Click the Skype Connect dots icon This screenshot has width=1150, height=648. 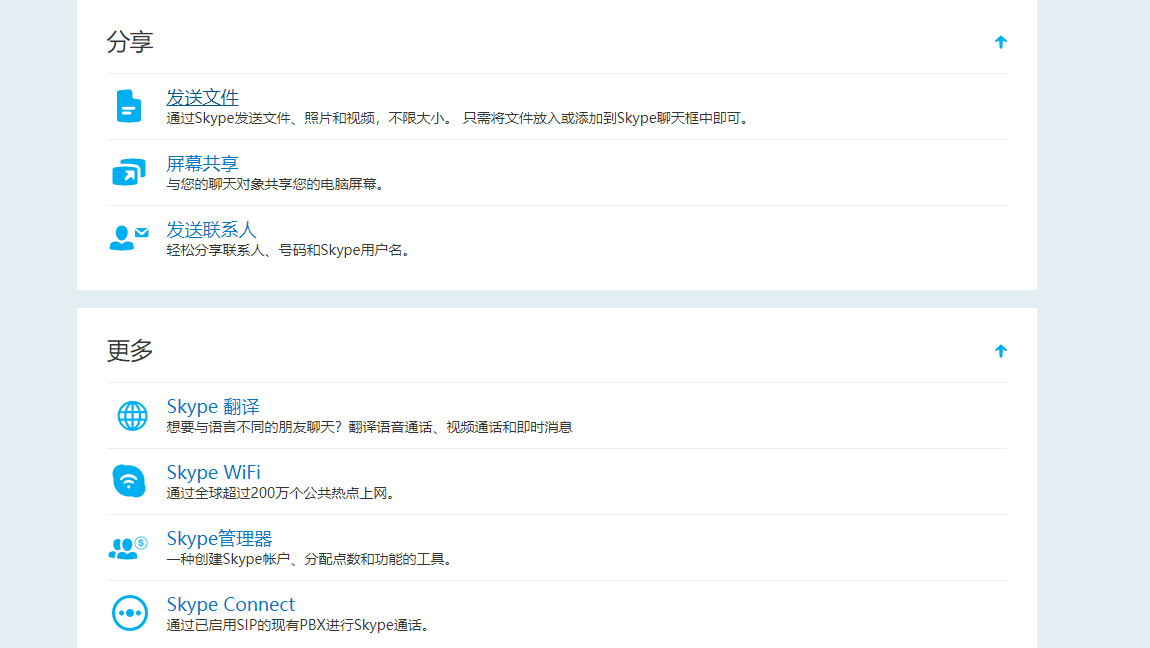pyautogui.click(x=130, y=613)
